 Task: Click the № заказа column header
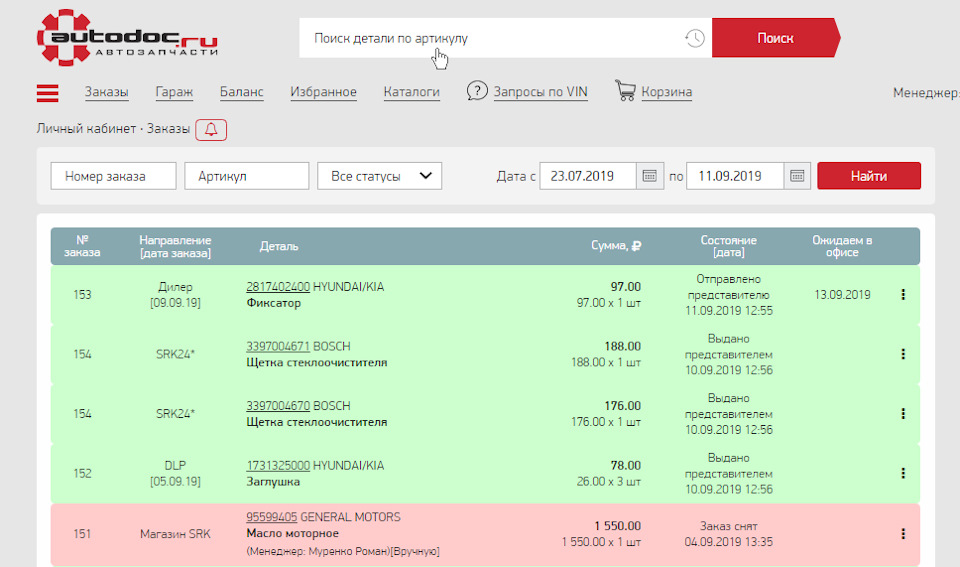(x=82, y=246)
